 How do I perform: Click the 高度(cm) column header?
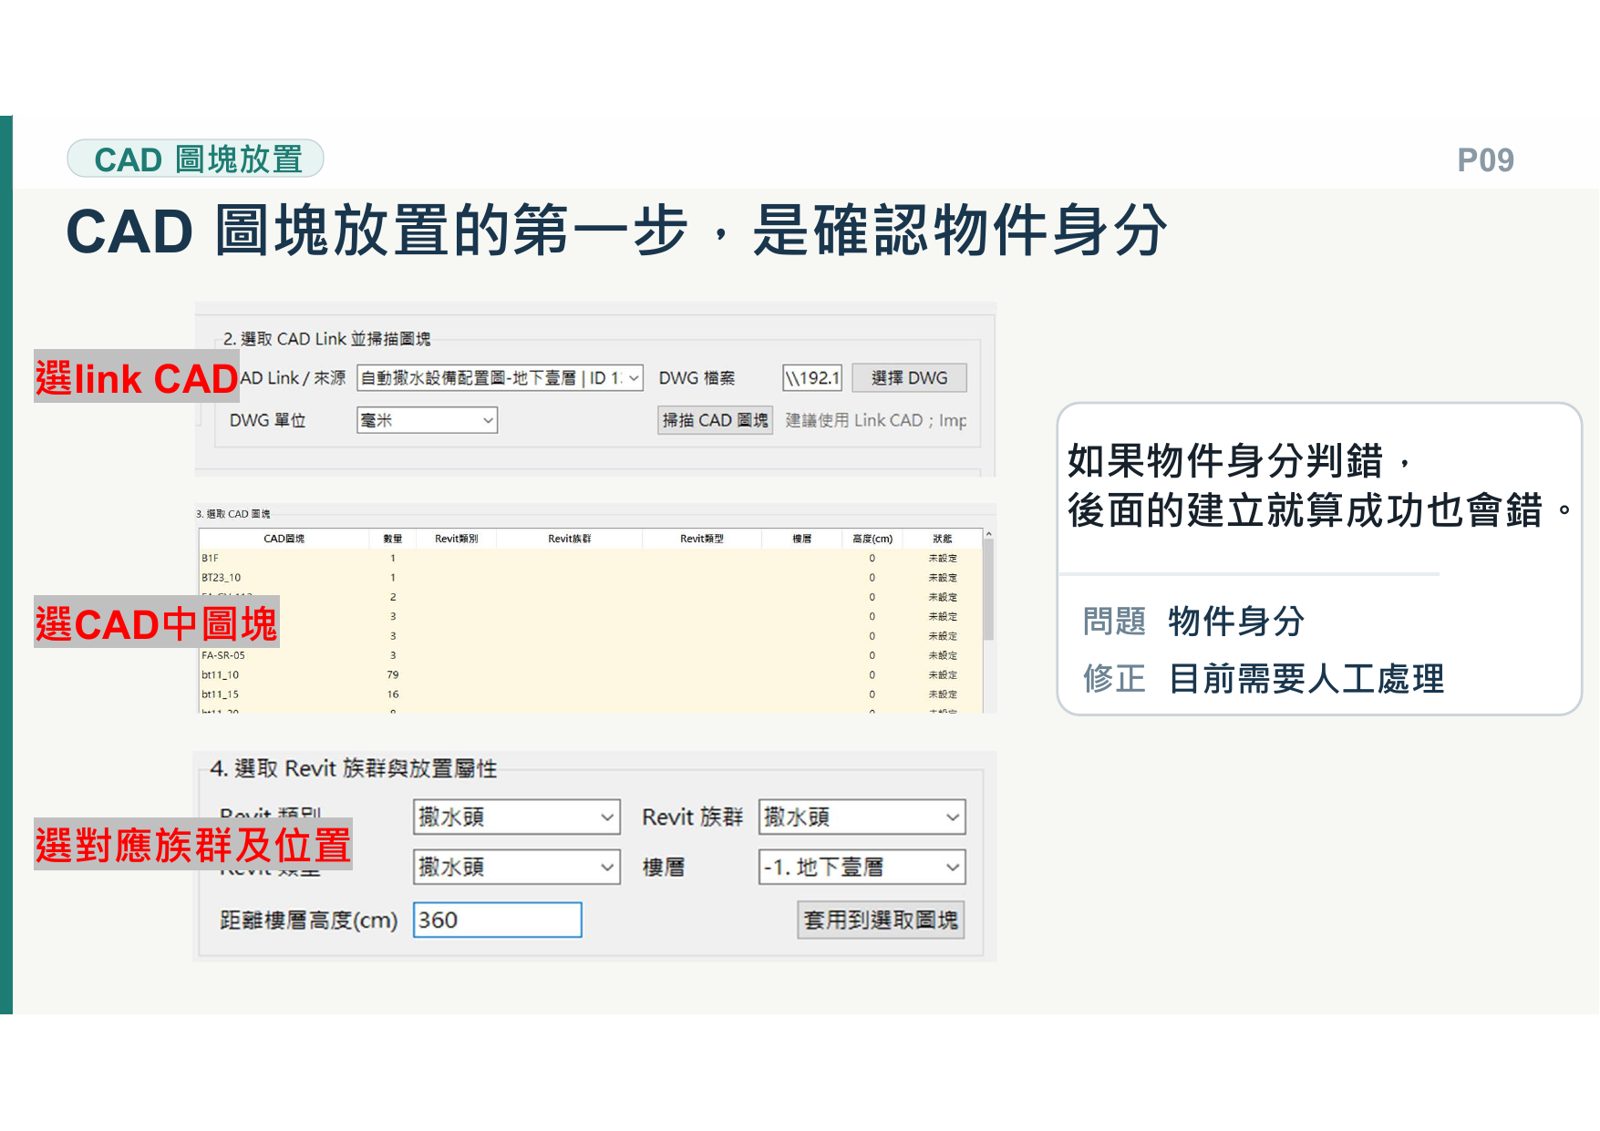(872, 539)
